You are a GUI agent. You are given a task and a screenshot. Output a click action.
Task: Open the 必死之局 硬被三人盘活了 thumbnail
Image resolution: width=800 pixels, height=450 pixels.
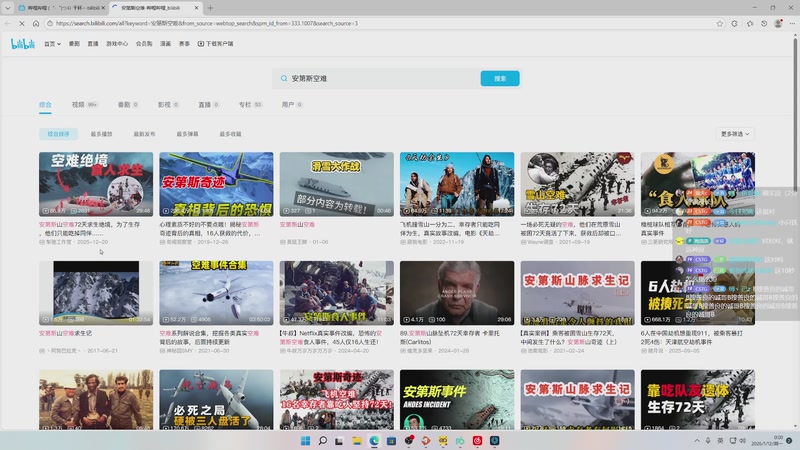click(216, 399)
